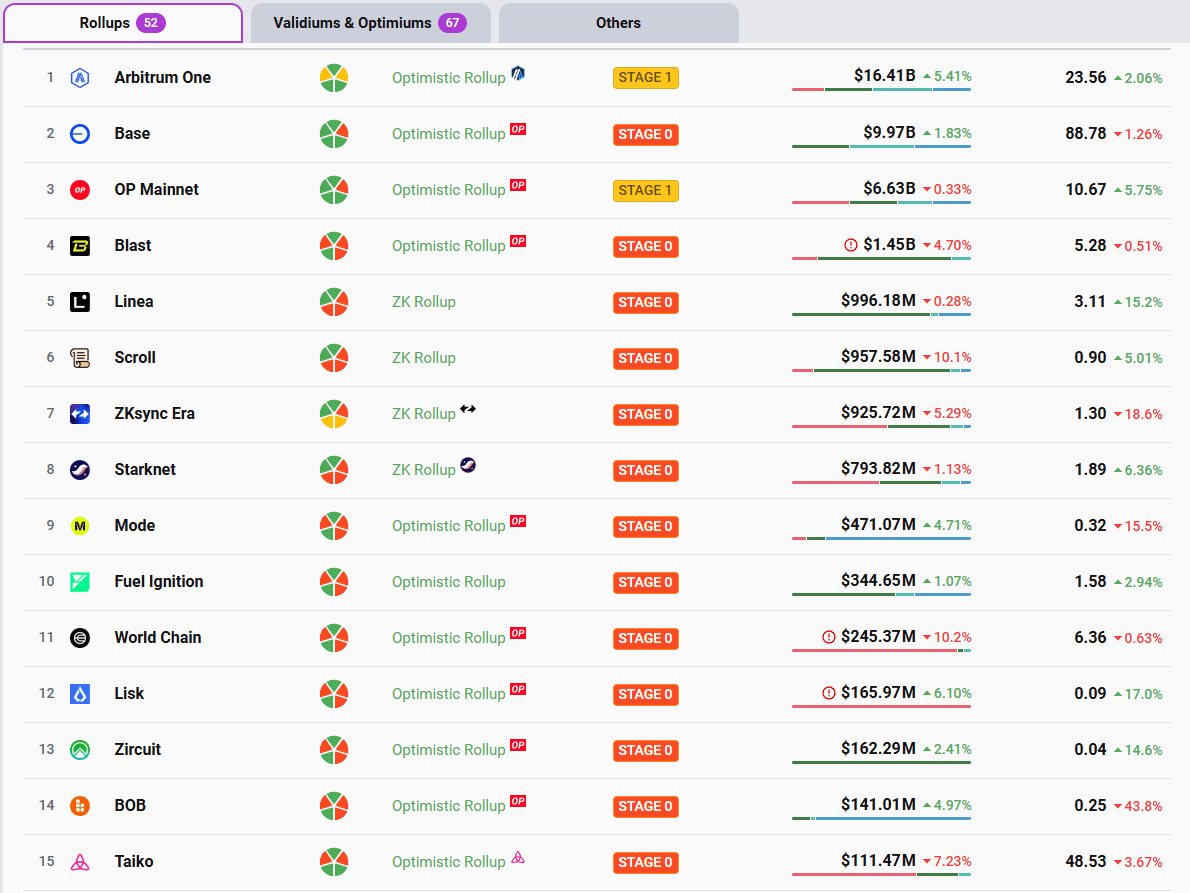
Task: Click the Starknet logo icon
Action: tap(80, 470)
